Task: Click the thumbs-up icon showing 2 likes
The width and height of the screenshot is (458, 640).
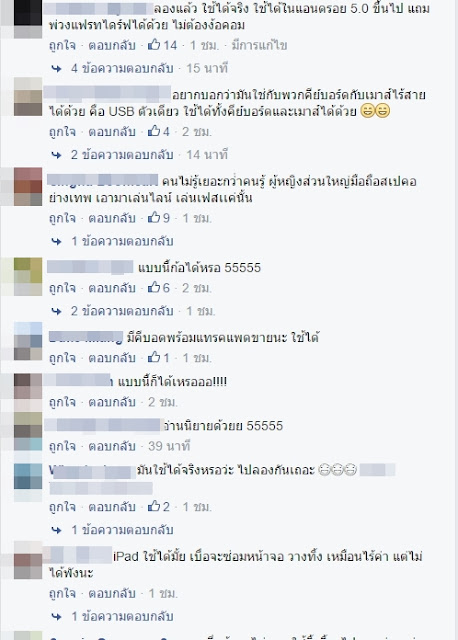Action: pyautogui.click(x=154, y=506)
